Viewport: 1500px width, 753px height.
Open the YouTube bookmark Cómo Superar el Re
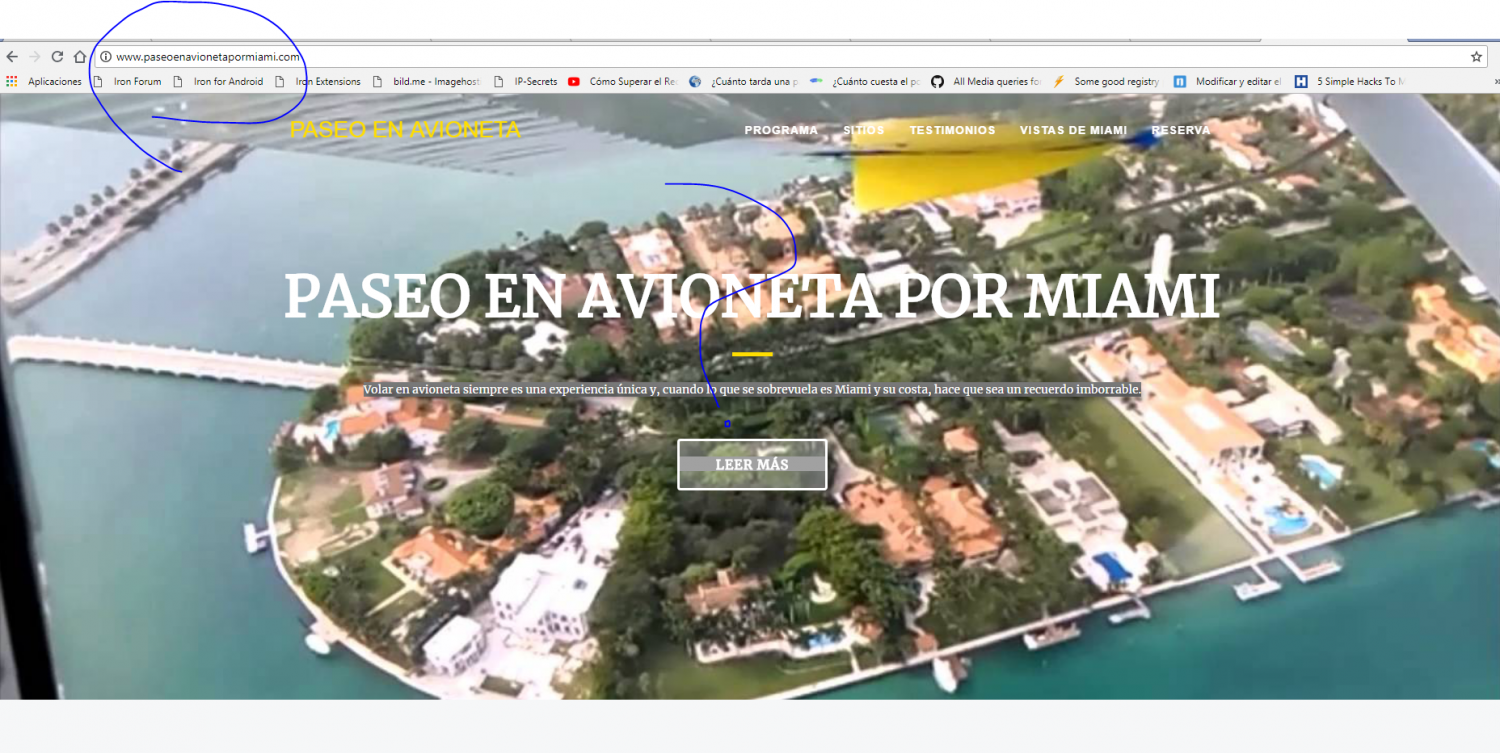point(623,82)
